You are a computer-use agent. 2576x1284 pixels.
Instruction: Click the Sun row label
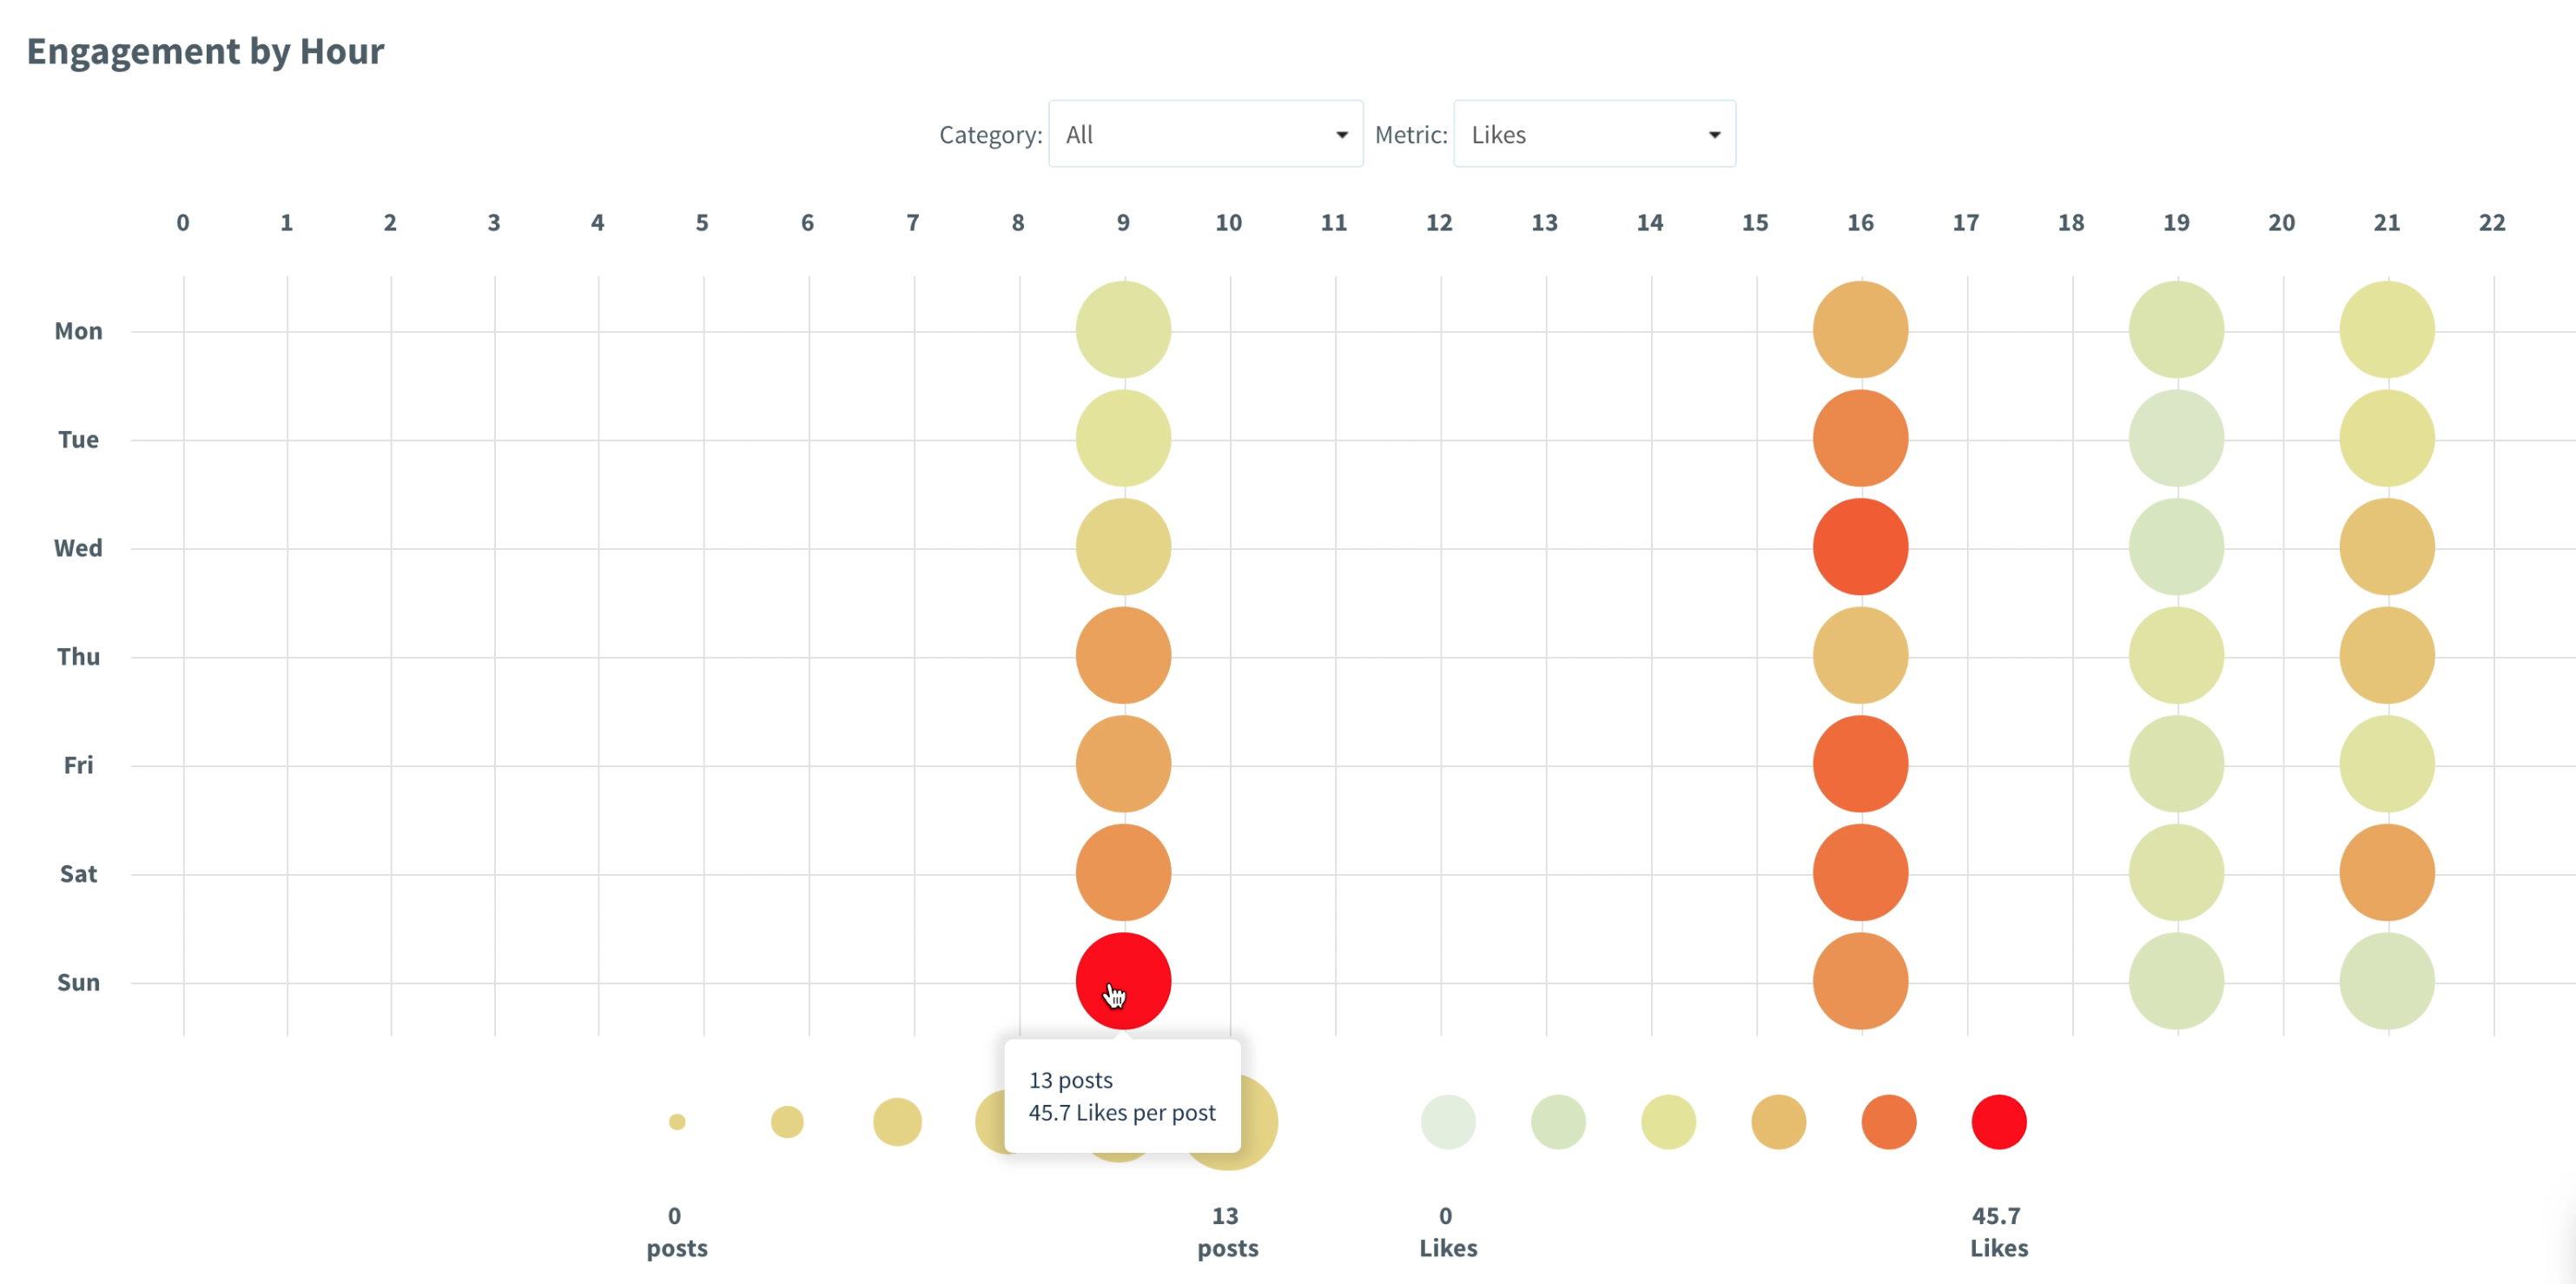pyautogui.click(x=78, y=982)
